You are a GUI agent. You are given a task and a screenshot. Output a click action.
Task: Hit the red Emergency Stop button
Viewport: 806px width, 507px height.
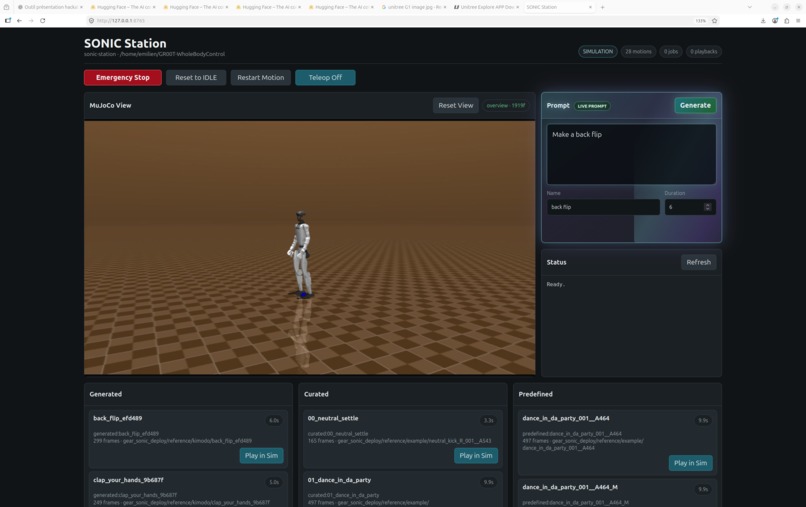[x=122, y=78]
